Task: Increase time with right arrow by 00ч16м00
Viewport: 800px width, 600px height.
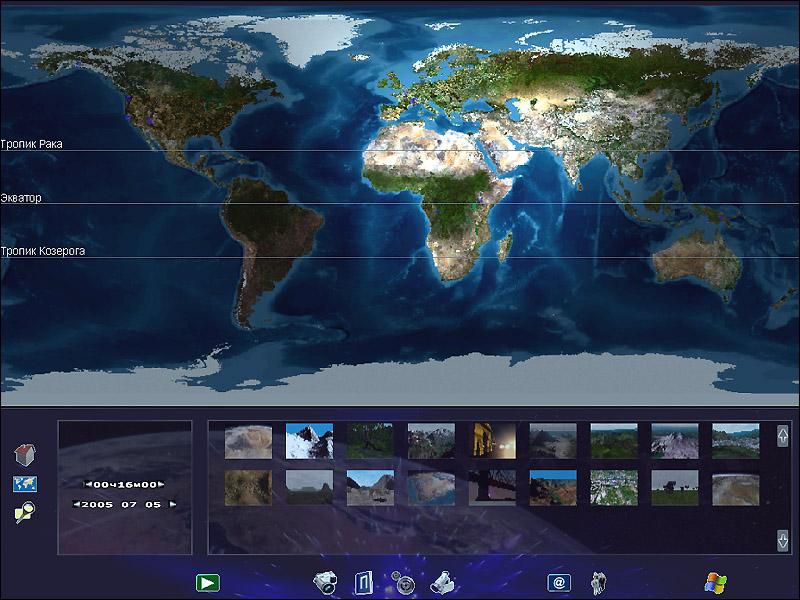Action: [x=161, y=484]
